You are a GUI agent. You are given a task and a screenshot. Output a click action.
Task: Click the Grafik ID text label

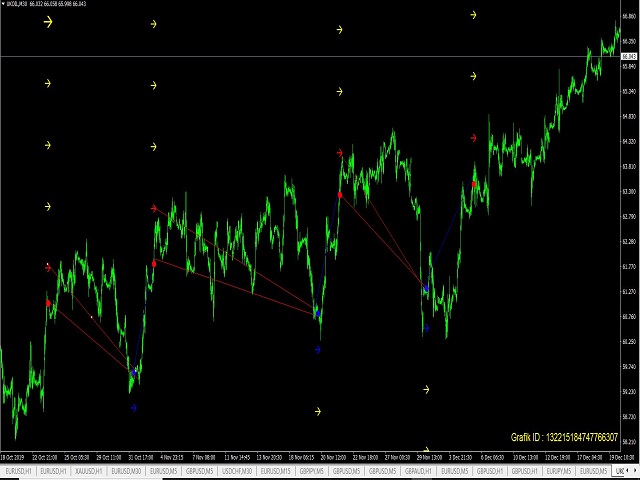pos(564,437)
